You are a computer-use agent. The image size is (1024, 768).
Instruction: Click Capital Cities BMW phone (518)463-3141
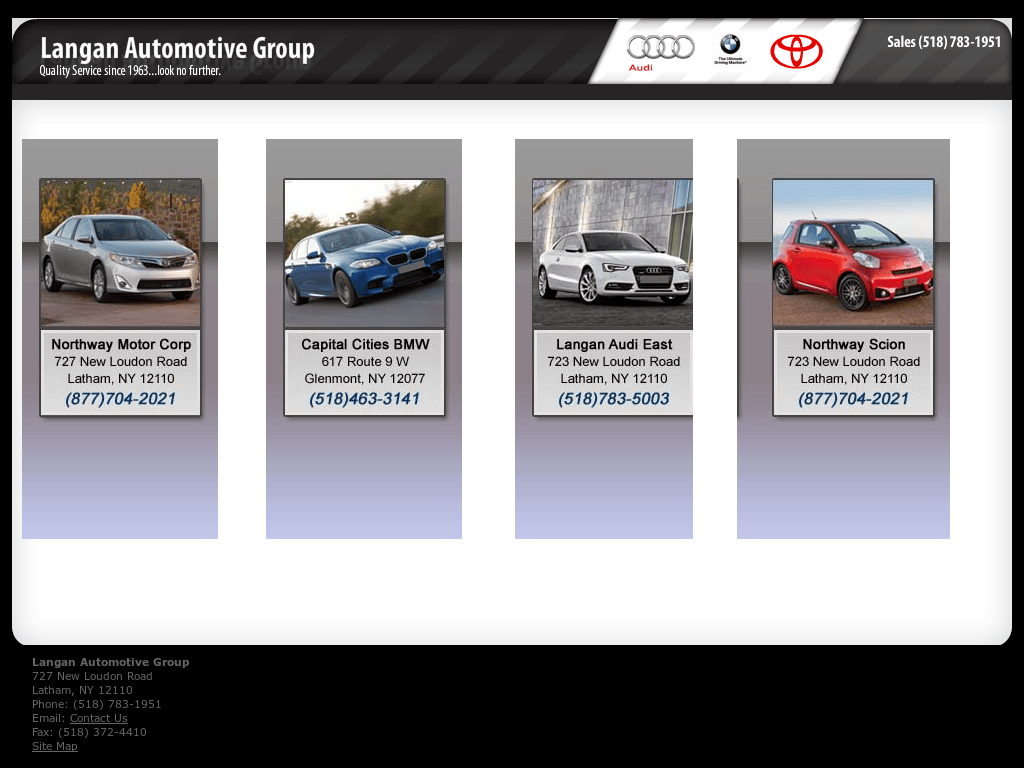pyautogui.click(x=364, y=398)
